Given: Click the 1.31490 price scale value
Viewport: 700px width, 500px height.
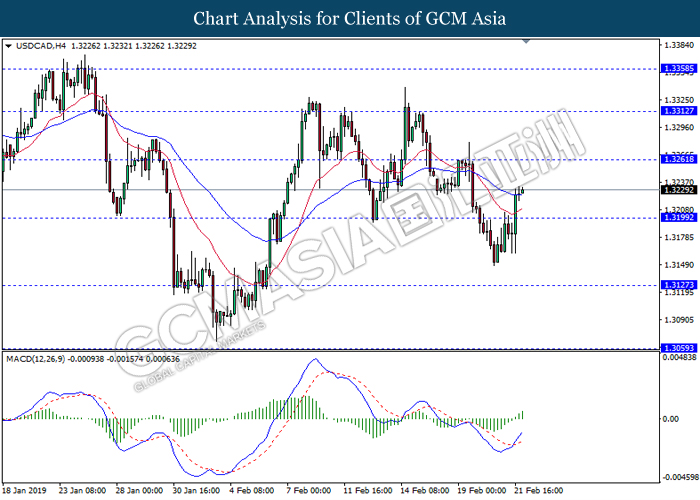Looking at the screenshot, I should click(679, 265).
